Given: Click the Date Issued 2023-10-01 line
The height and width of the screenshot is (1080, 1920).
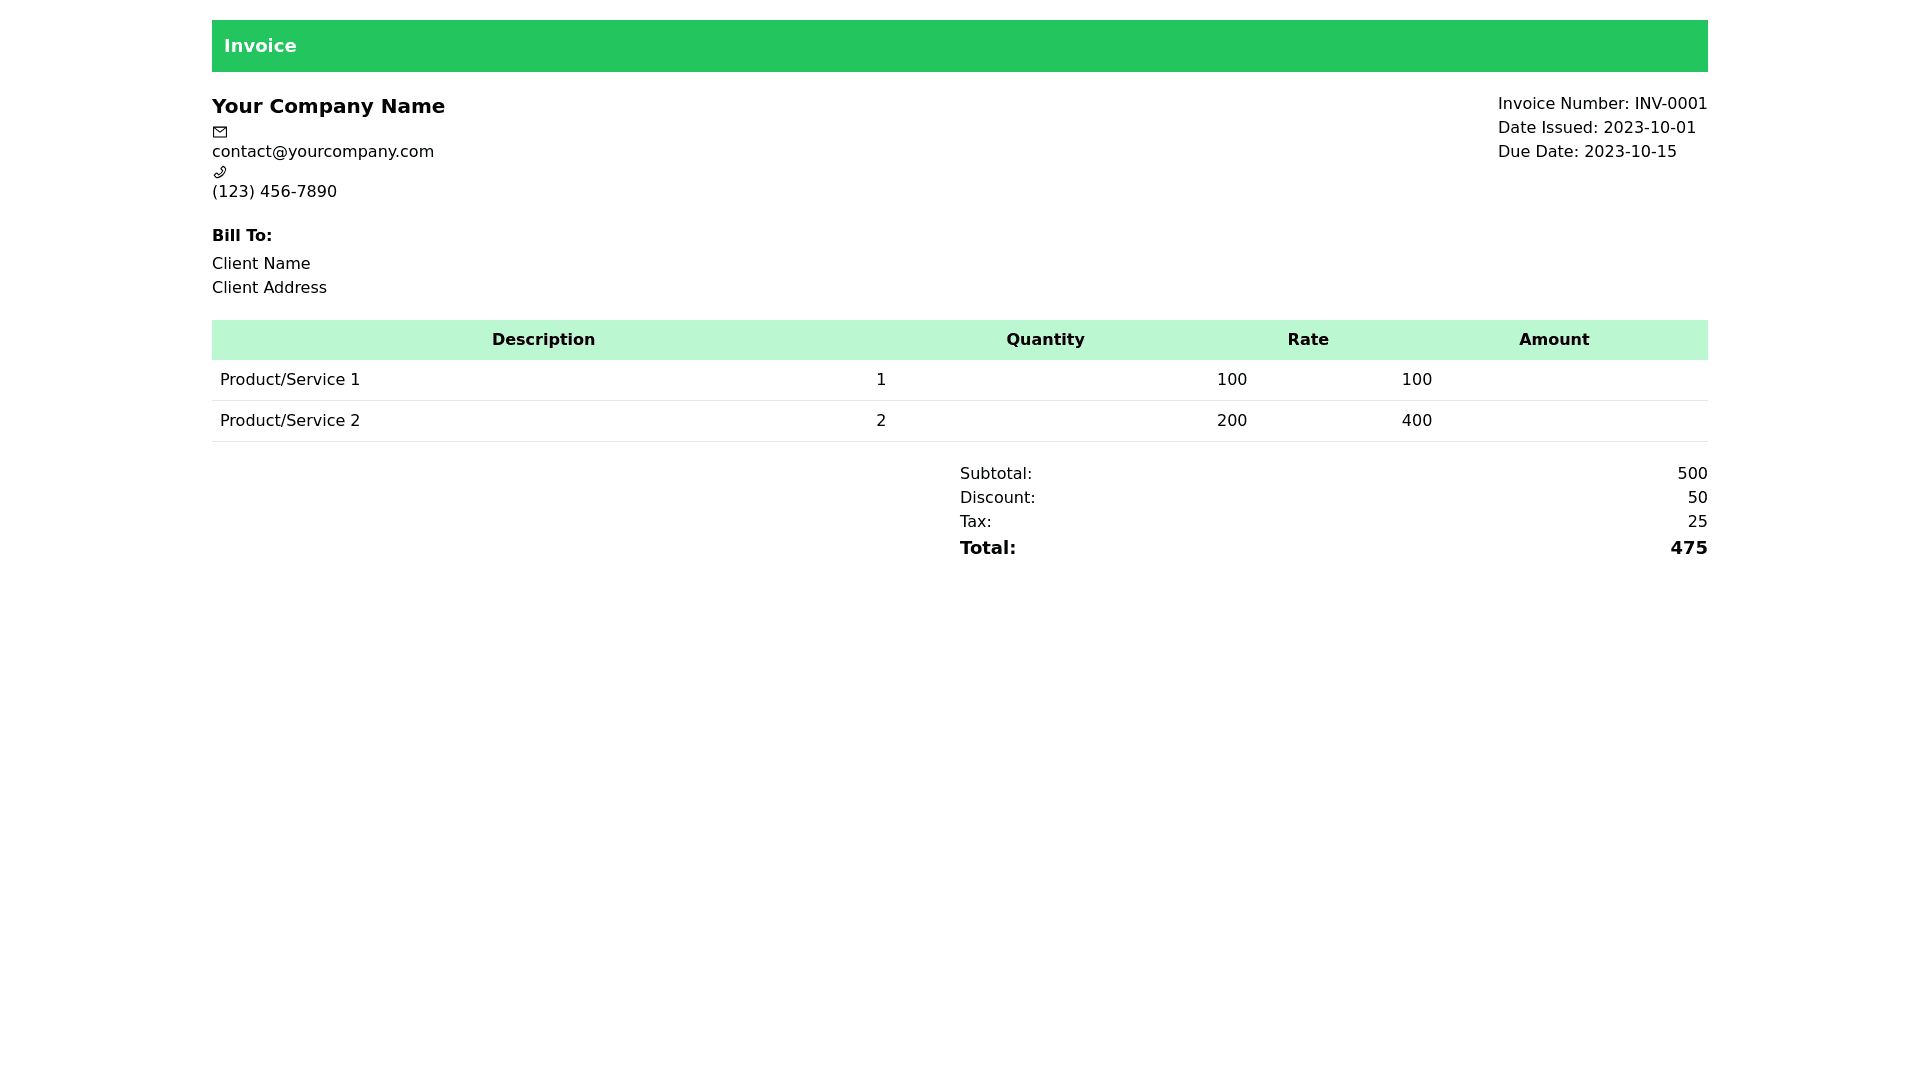Looking at the screenshot, I should pos(1596,128).
